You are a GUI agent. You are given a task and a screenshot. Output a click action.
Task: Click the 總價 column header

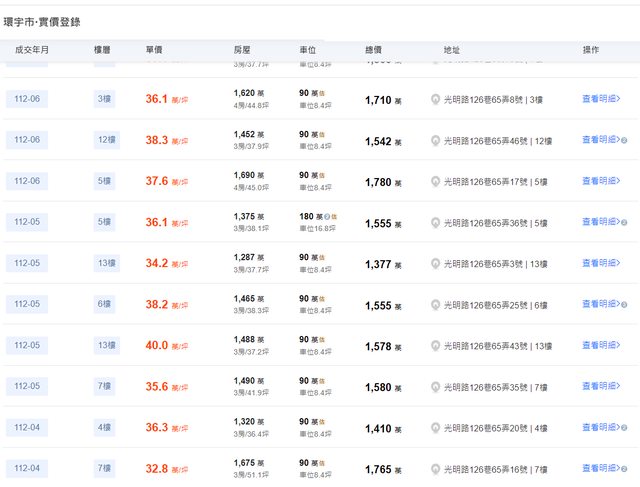[374, 49]
